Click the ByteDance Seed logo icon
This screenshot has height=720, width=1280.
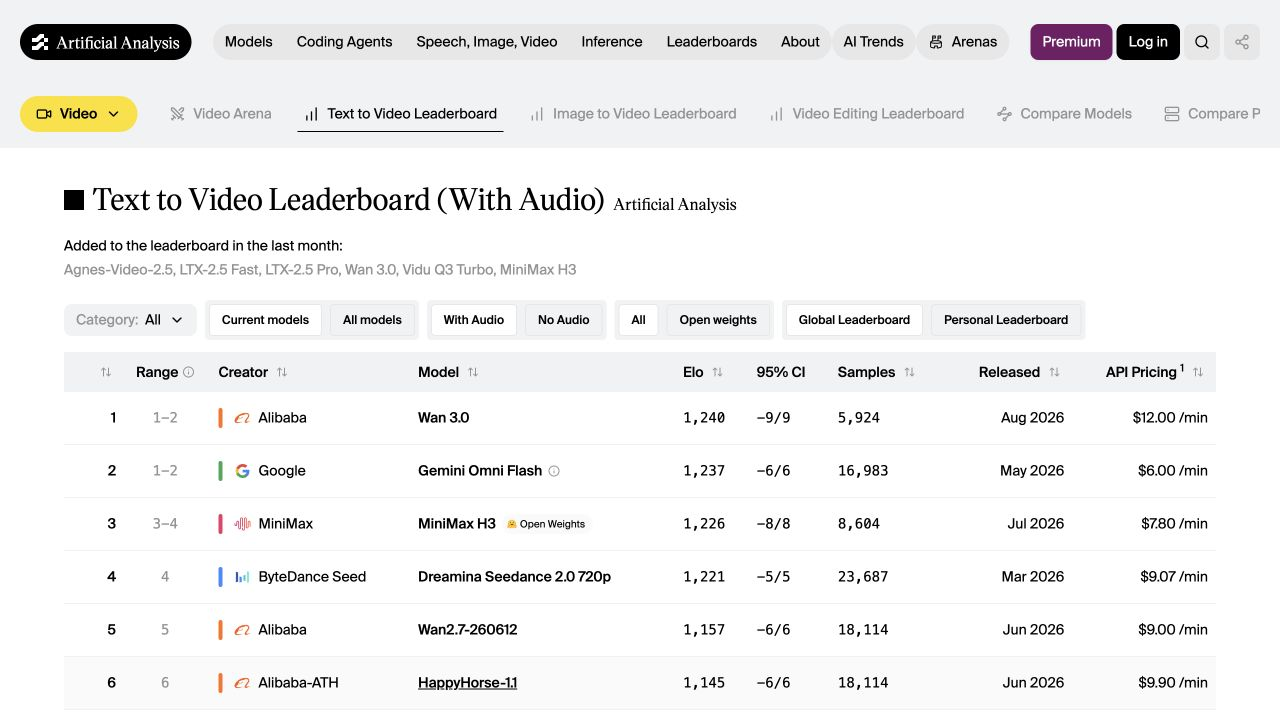click(x=242, y=577)
